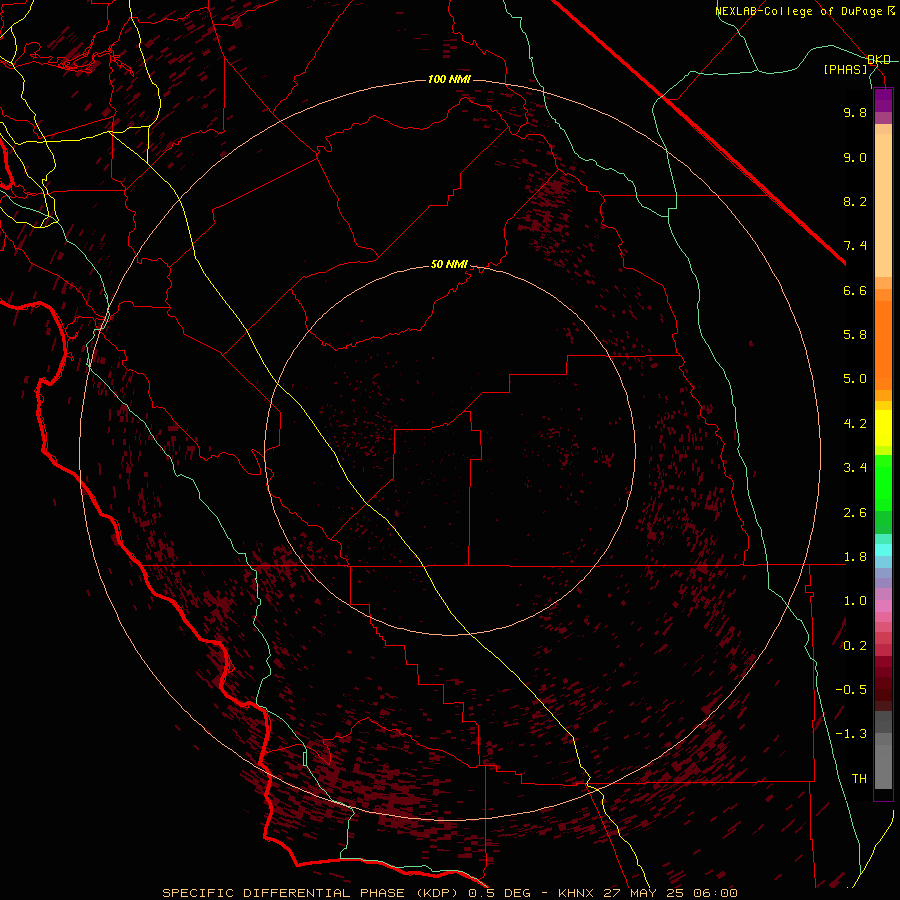Click the 3.4 scale value
Image resolution: width=900 pixels, height=900 pixels.
click(x=855, y=468)
